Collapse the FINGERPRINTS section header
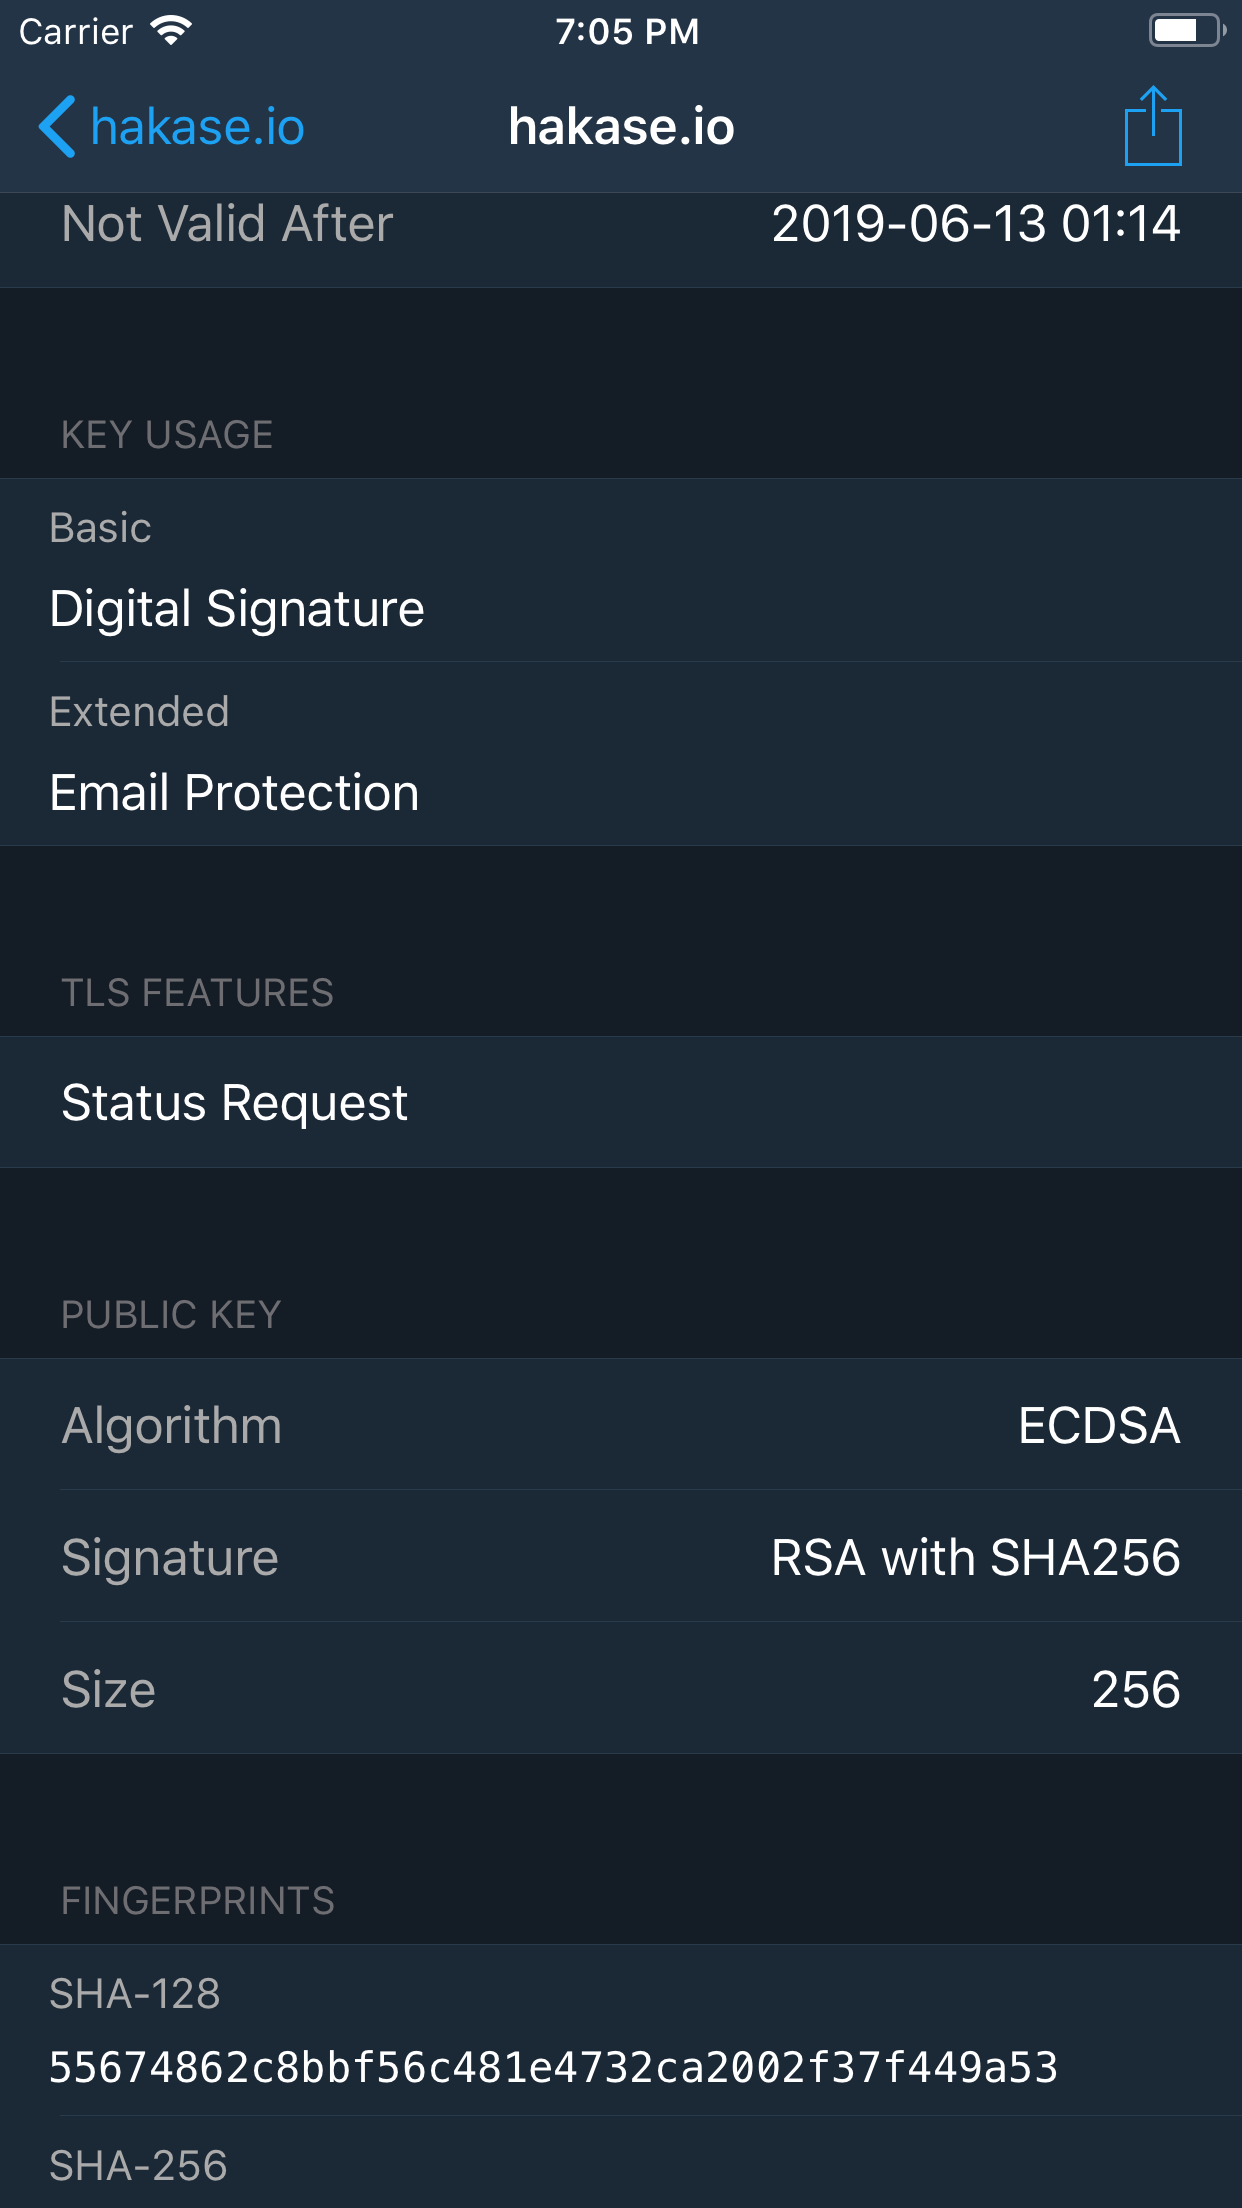This screenshot has width=1242, height=2208. (x=196, y=1899)
